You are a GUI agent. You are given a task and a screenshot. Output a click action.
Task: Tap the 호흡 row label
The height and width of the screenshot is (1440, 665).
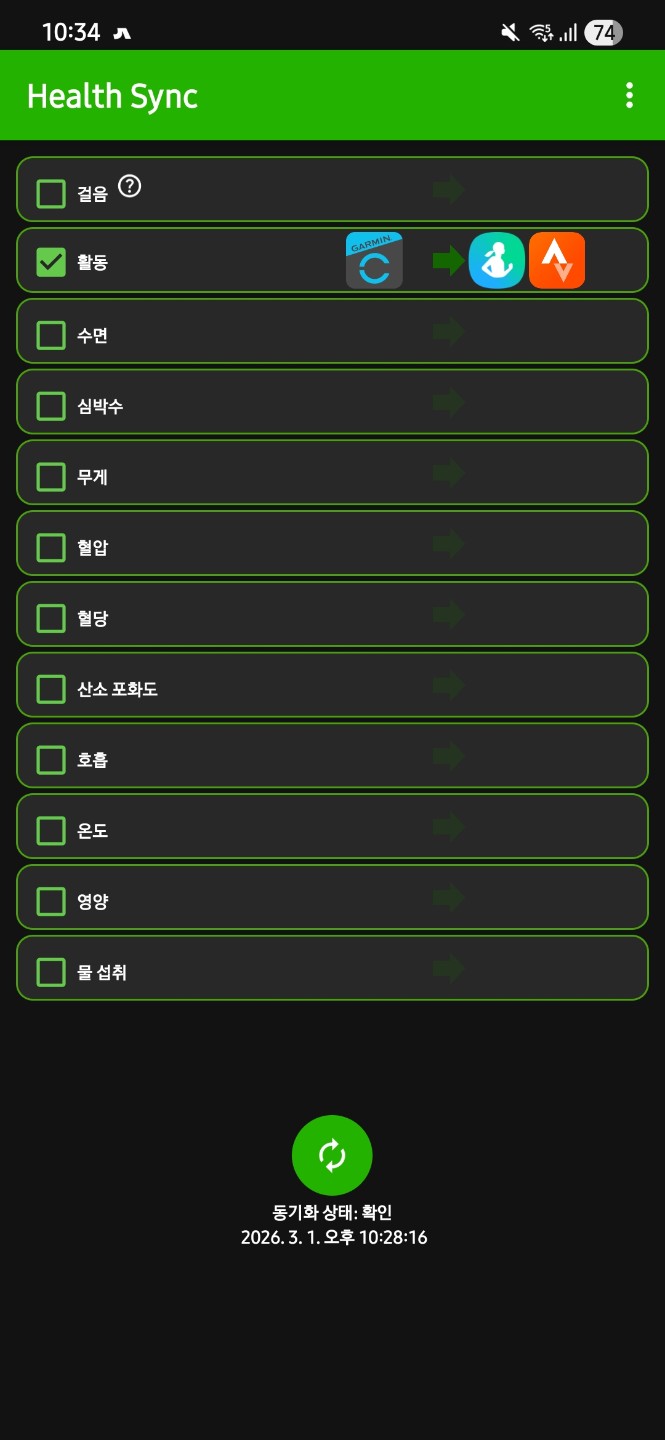[92, 760]
